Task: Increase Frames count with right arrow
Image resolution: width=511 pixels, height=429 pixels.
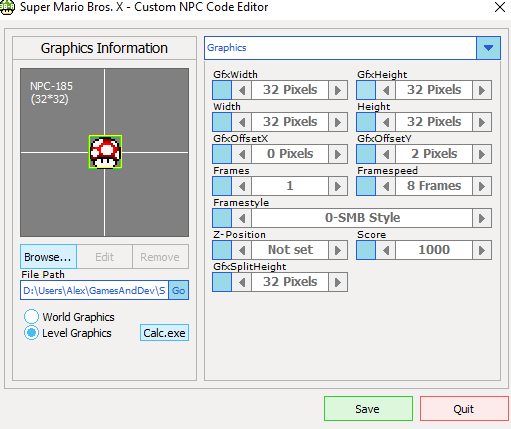Action: [338, 186]
